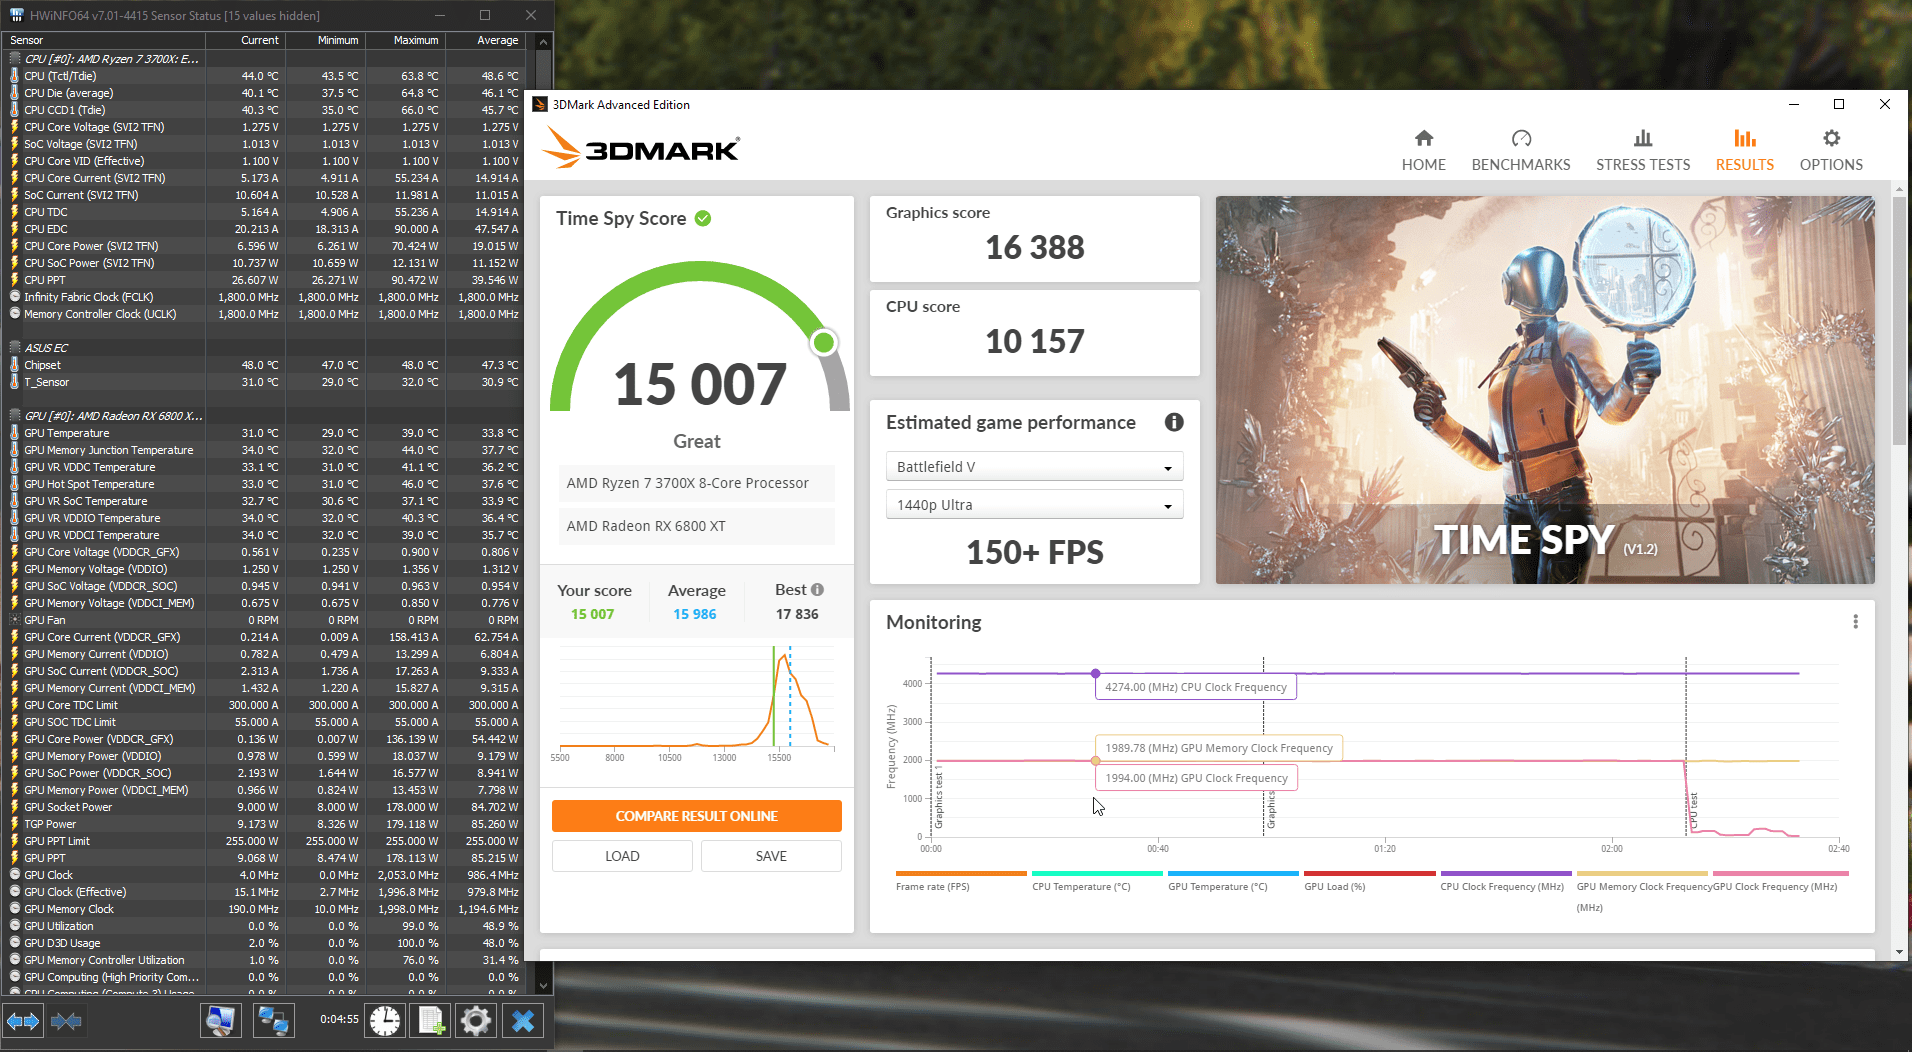Toggle Frame rate (FPS) legend series
This screenshot has height=1052, width=1912.
pyautogui.click(x=960, y=881)
